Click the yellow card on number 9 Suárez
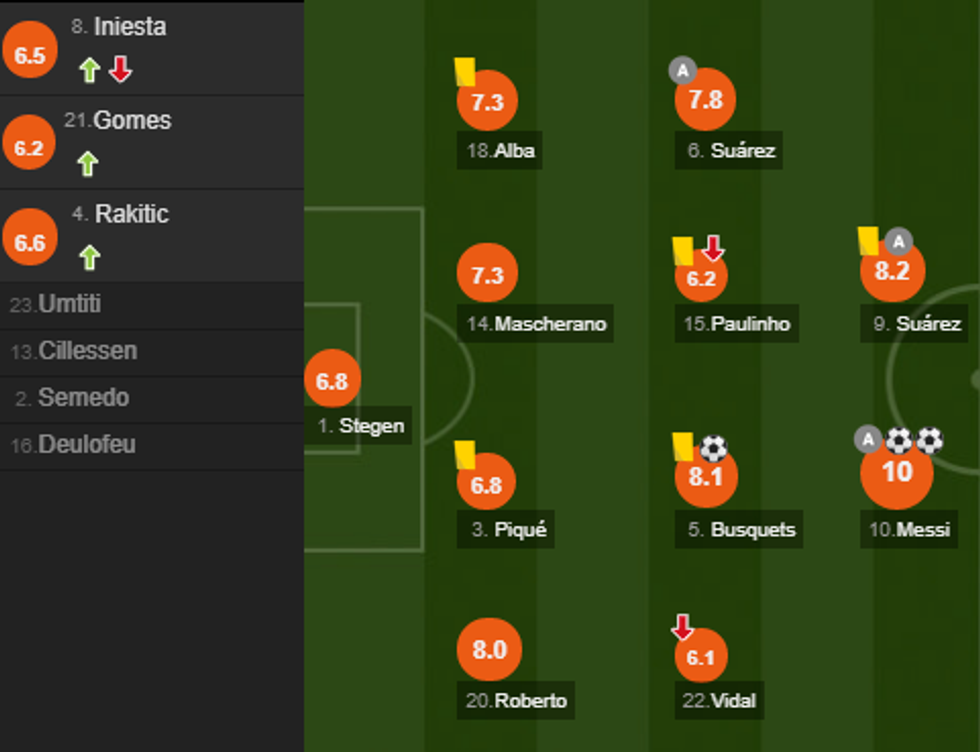Viewport: 980px width, 752px height. point(868,240)
